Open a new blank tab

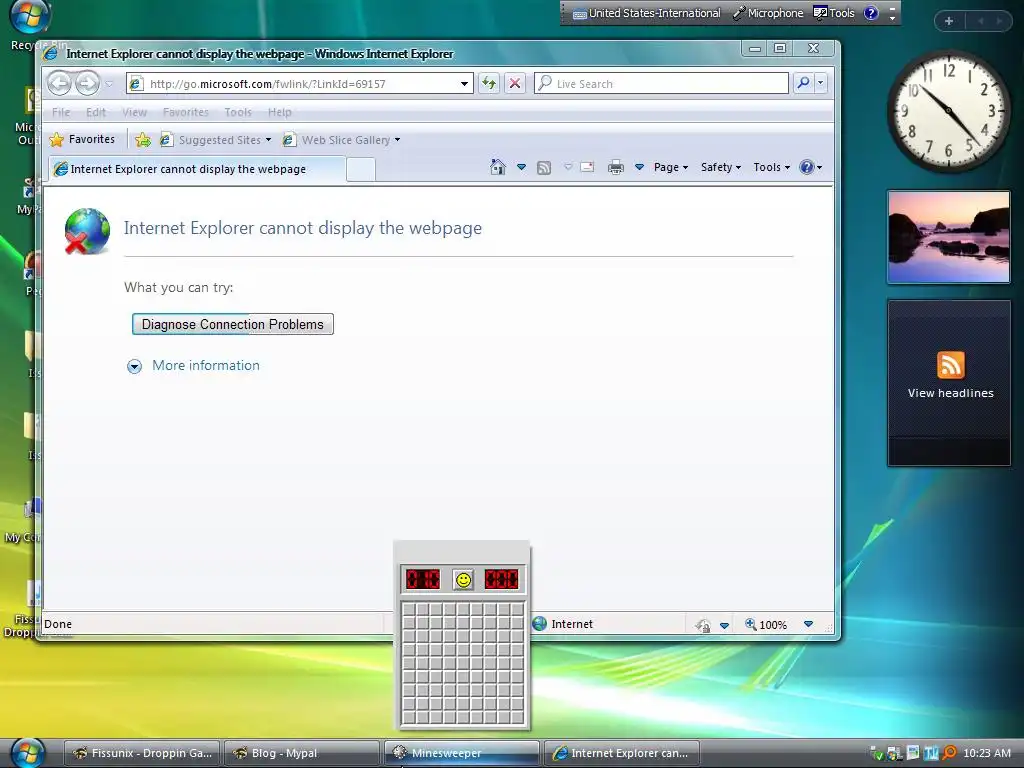click(360, 169)
